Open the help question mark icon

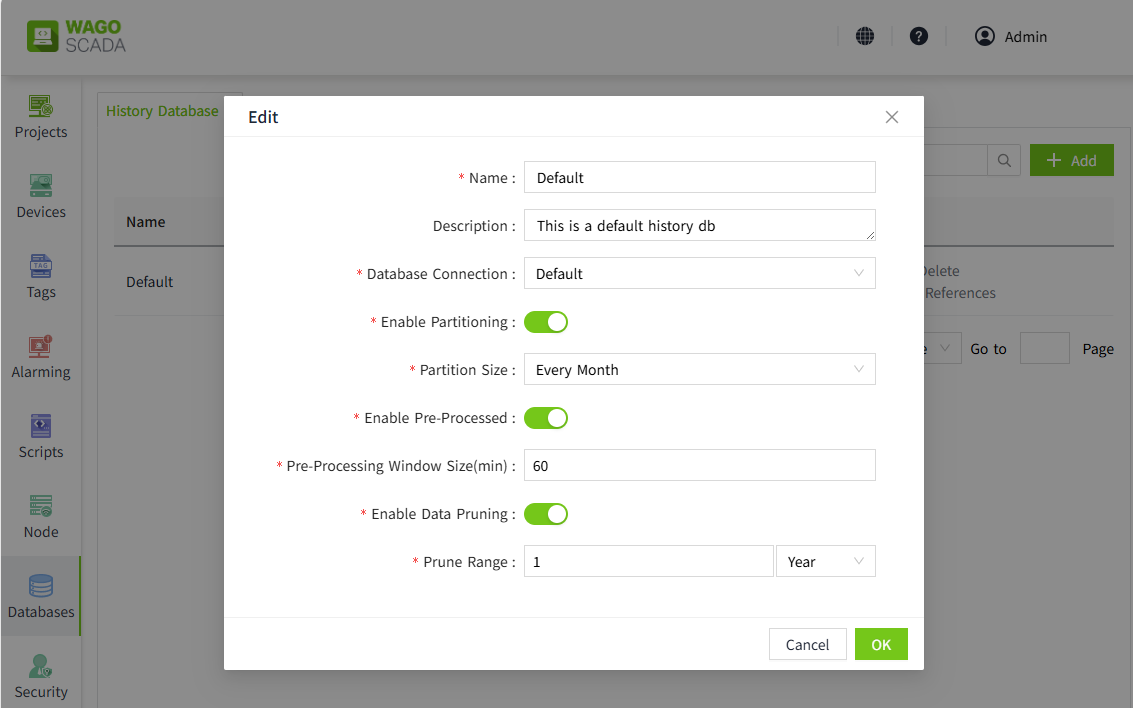(x=919, y=36)
